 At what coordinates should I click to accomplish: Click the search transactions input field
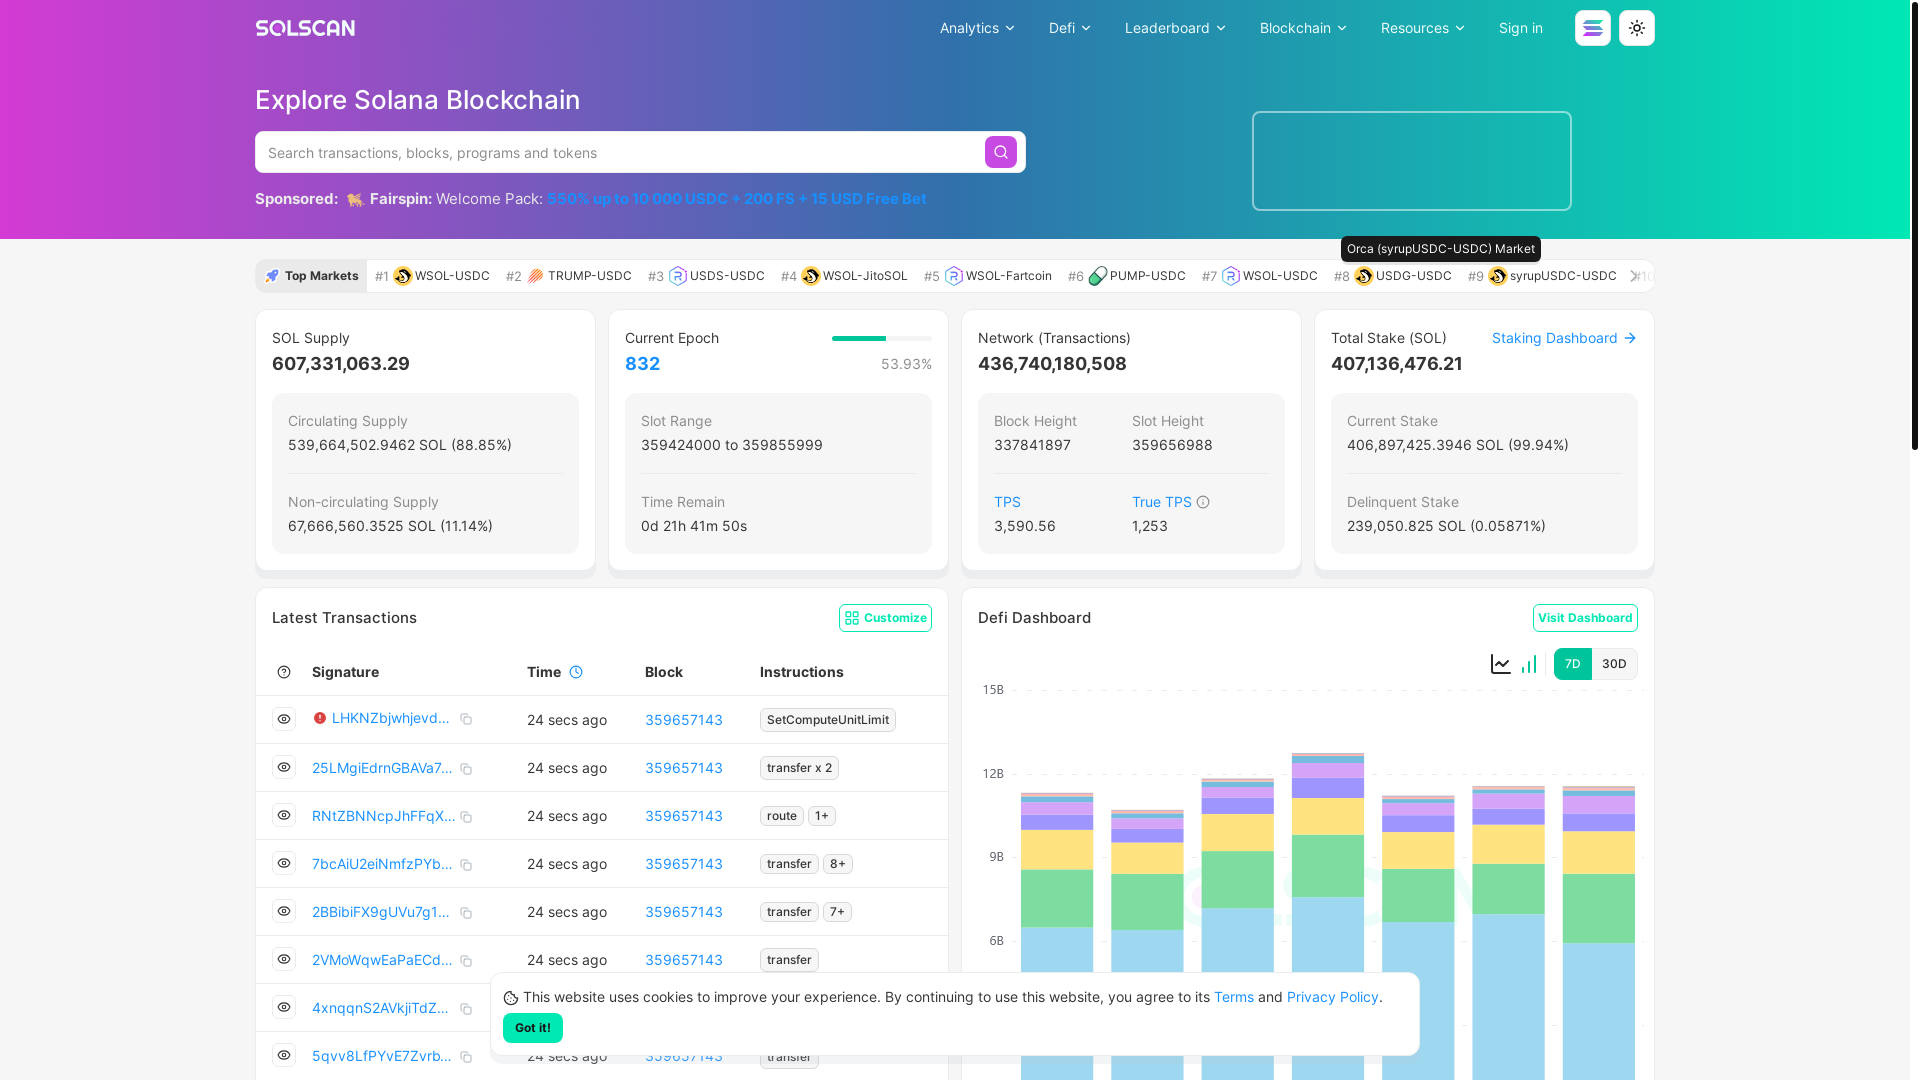622,152
